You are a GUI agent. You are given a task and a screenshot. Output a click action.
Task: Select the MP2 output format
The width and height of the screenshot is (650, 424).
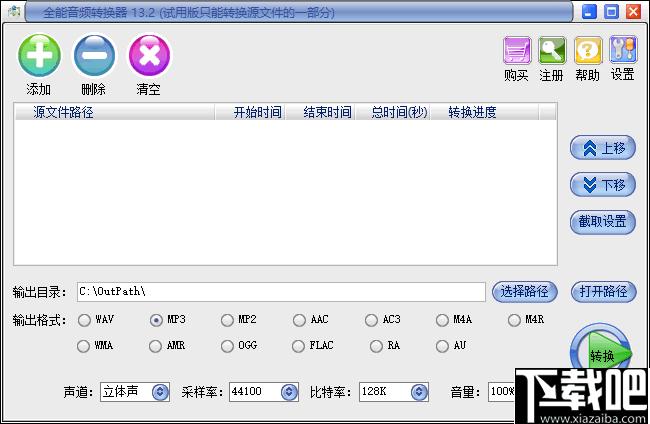[x=227, y=320]
